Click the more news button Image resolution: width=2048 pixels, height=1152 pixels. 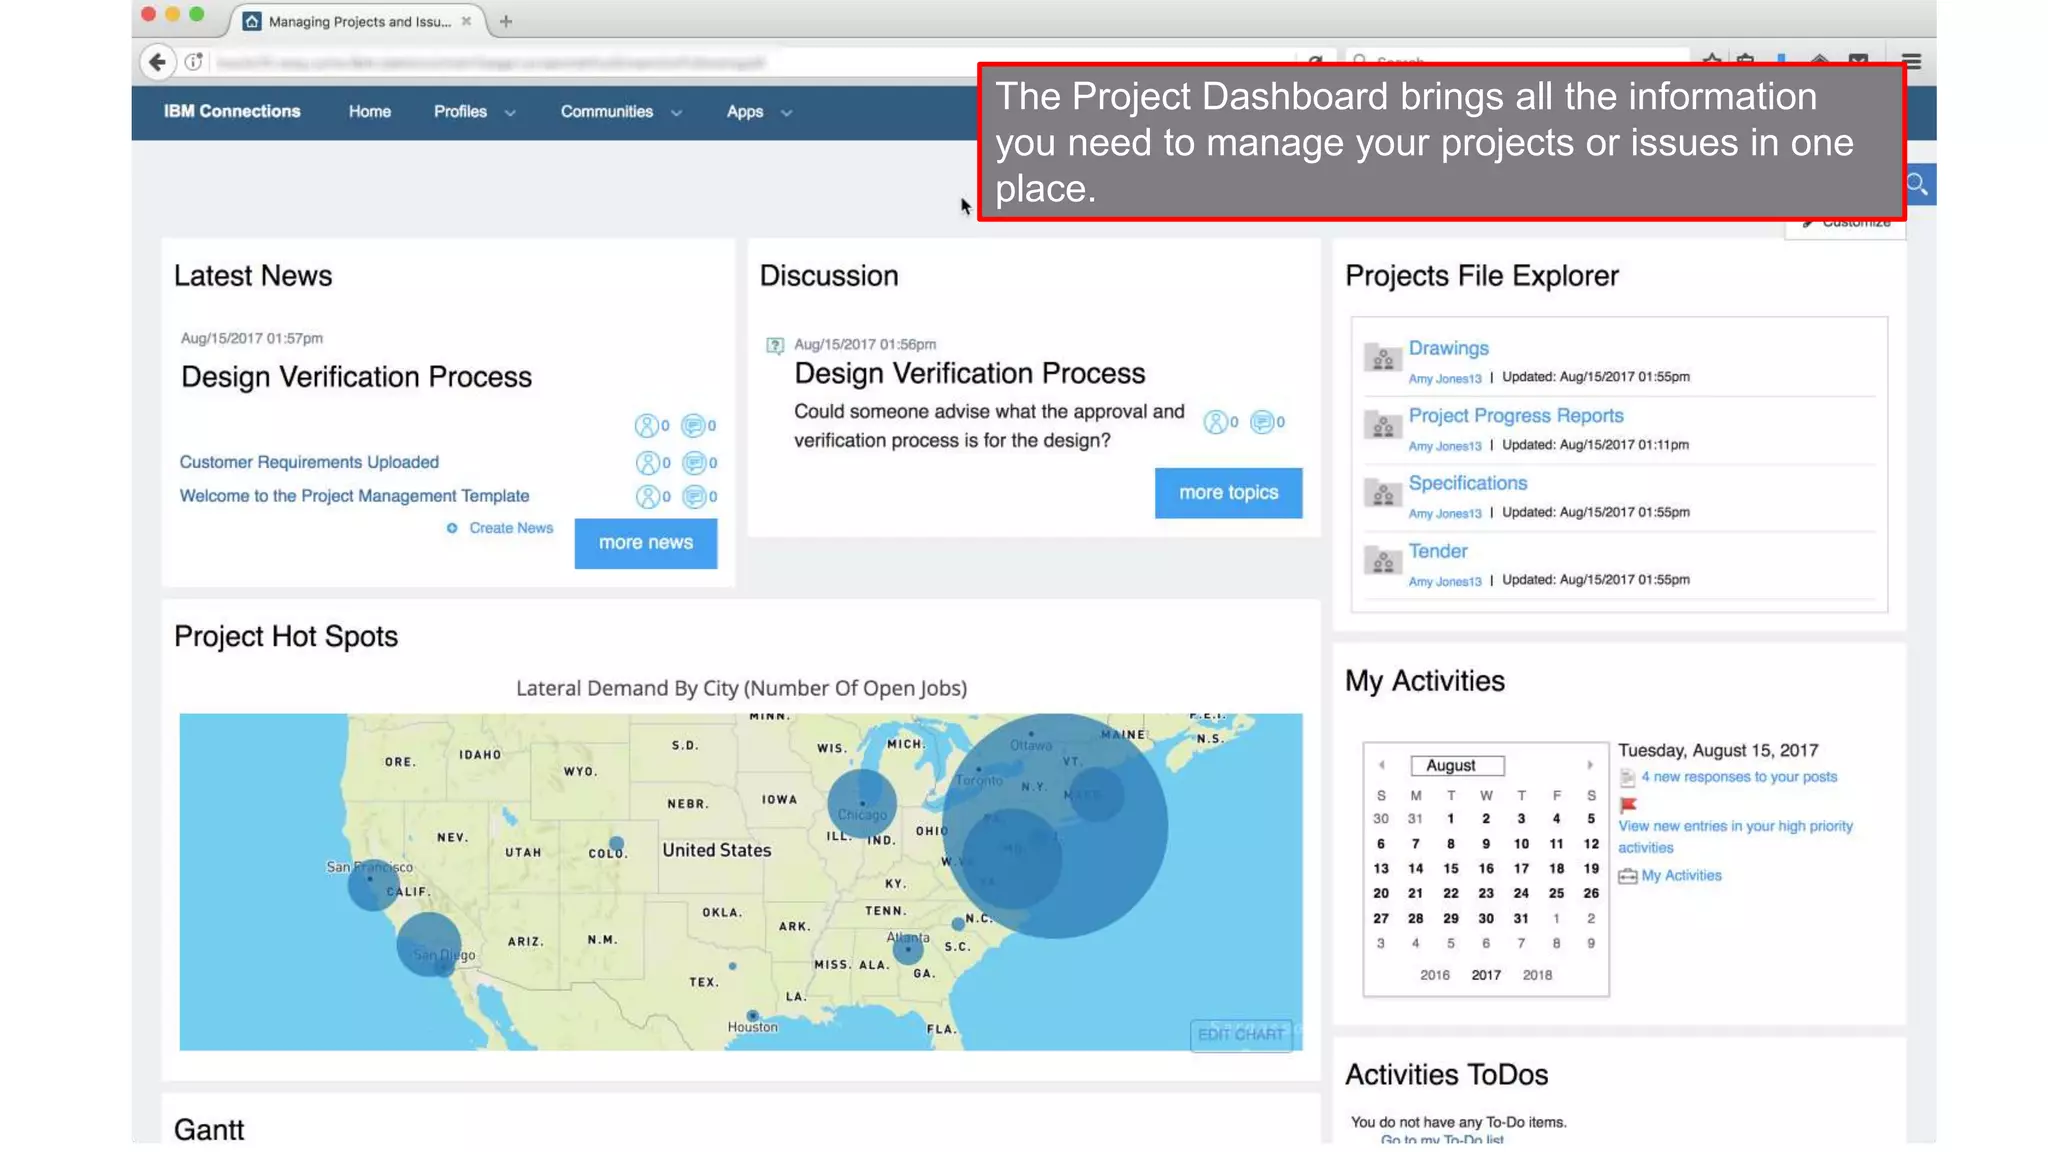click(645, 543)
